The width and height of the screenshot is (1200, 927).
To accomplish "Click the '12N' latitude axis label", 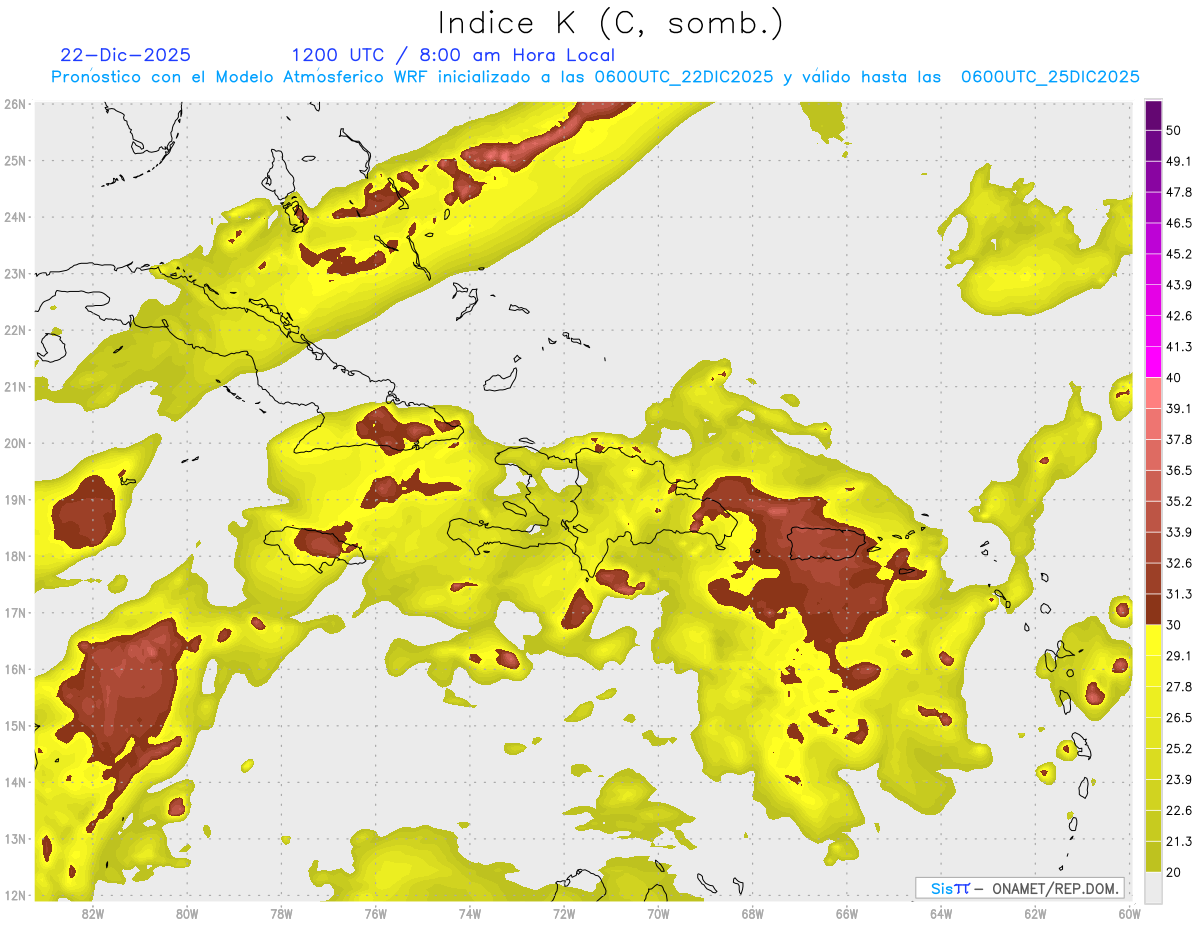I will pos(14,895).
